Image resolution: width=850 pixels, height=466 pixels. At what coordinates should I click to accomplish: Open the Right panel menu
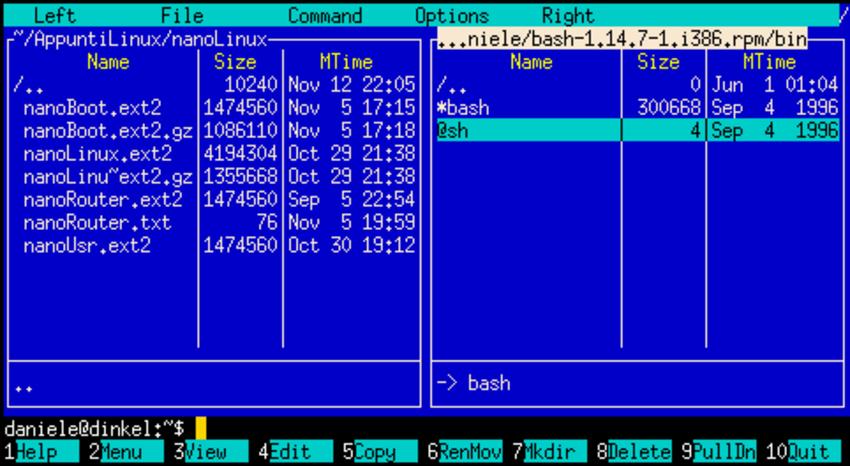click(567, 16)
